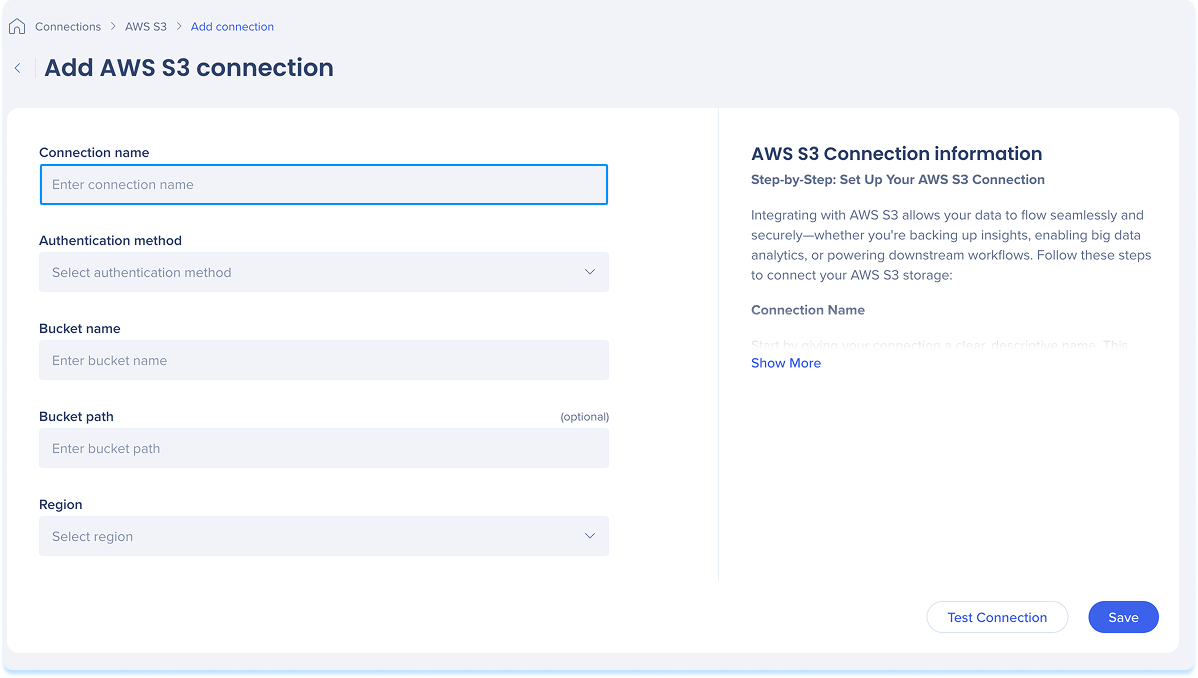Screen dimensions: 1198x678
Task: Click the Region label
Action: (x=60, y=504)
